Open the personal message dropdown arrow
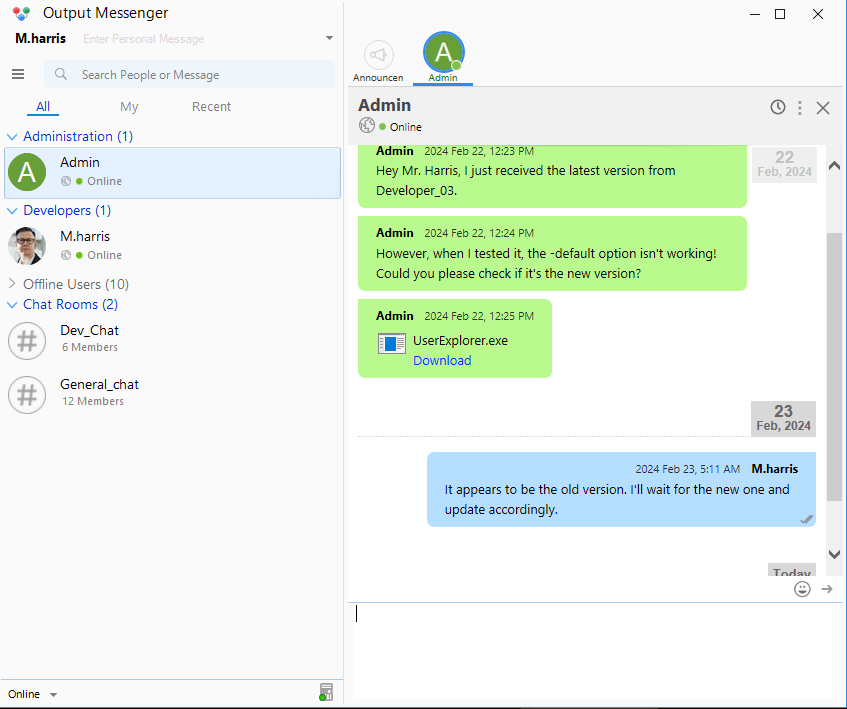 [329, 39]
